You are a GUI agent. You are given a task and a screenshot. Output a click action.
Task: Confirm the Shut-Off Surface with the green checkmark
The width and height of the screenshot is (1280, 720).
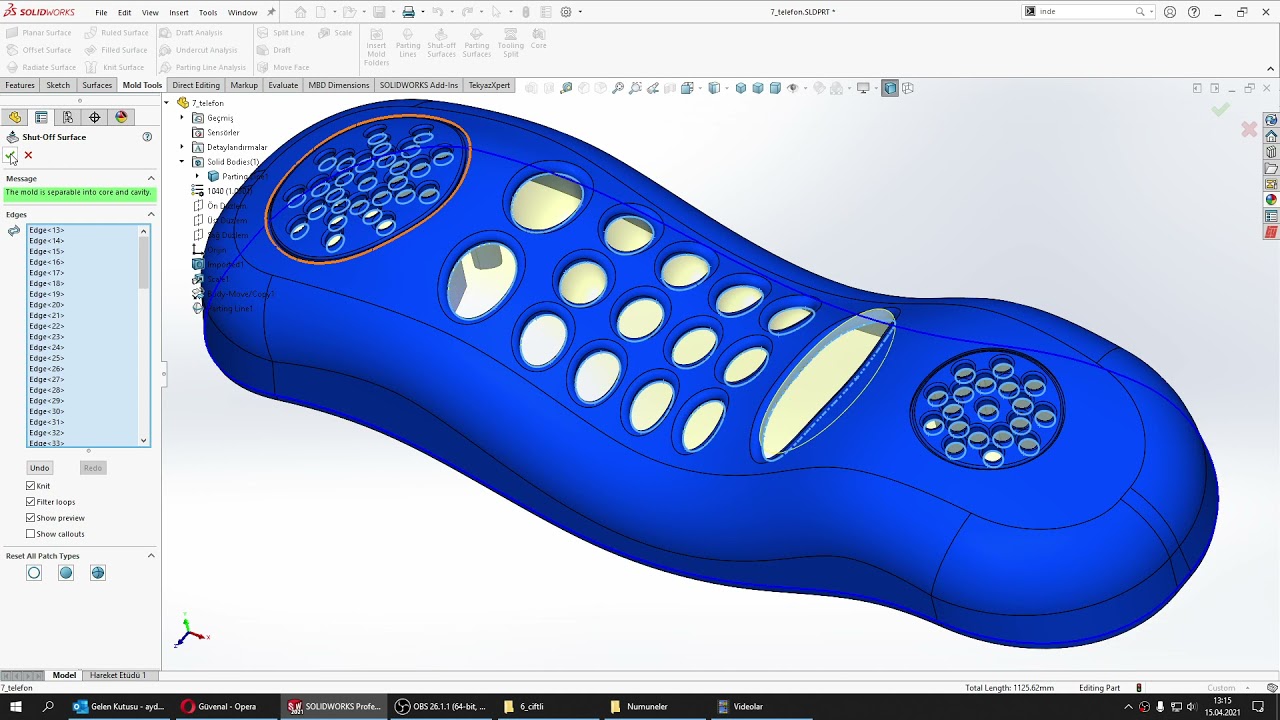tap(10, 155)
